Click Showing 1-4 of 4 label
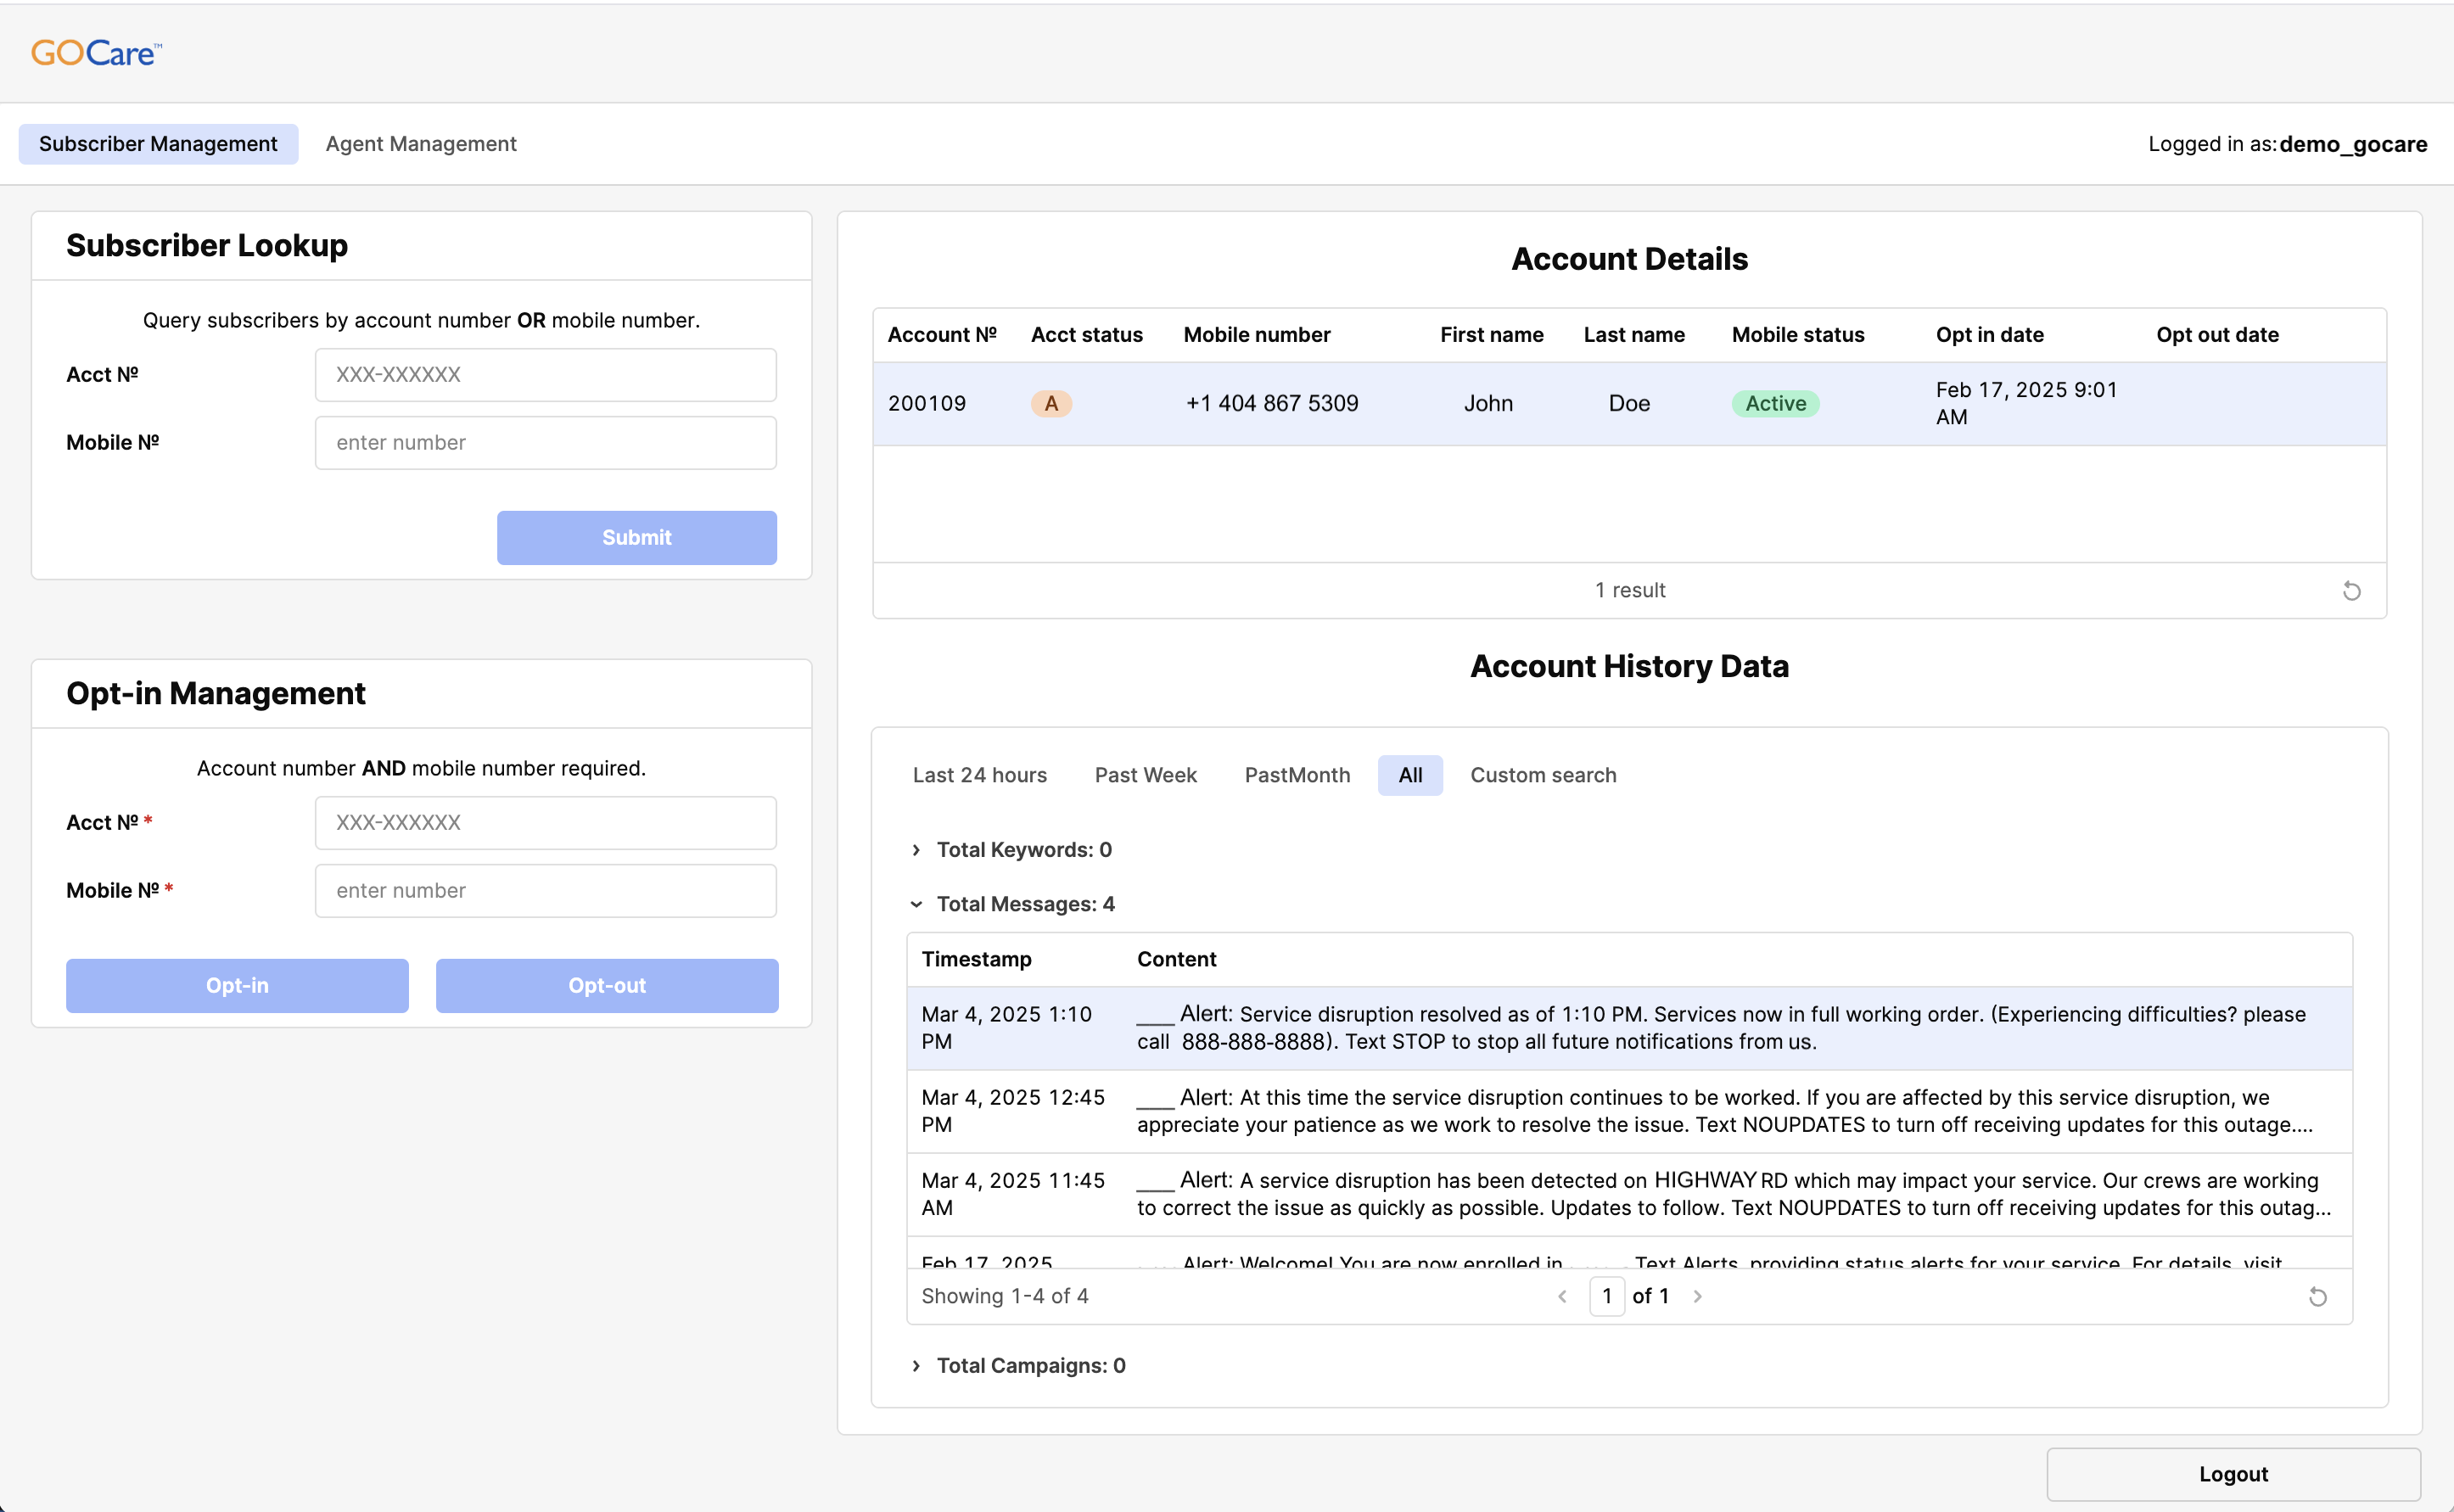The width and height of the screenshot is (2454, 1512). point(1005,1297)
